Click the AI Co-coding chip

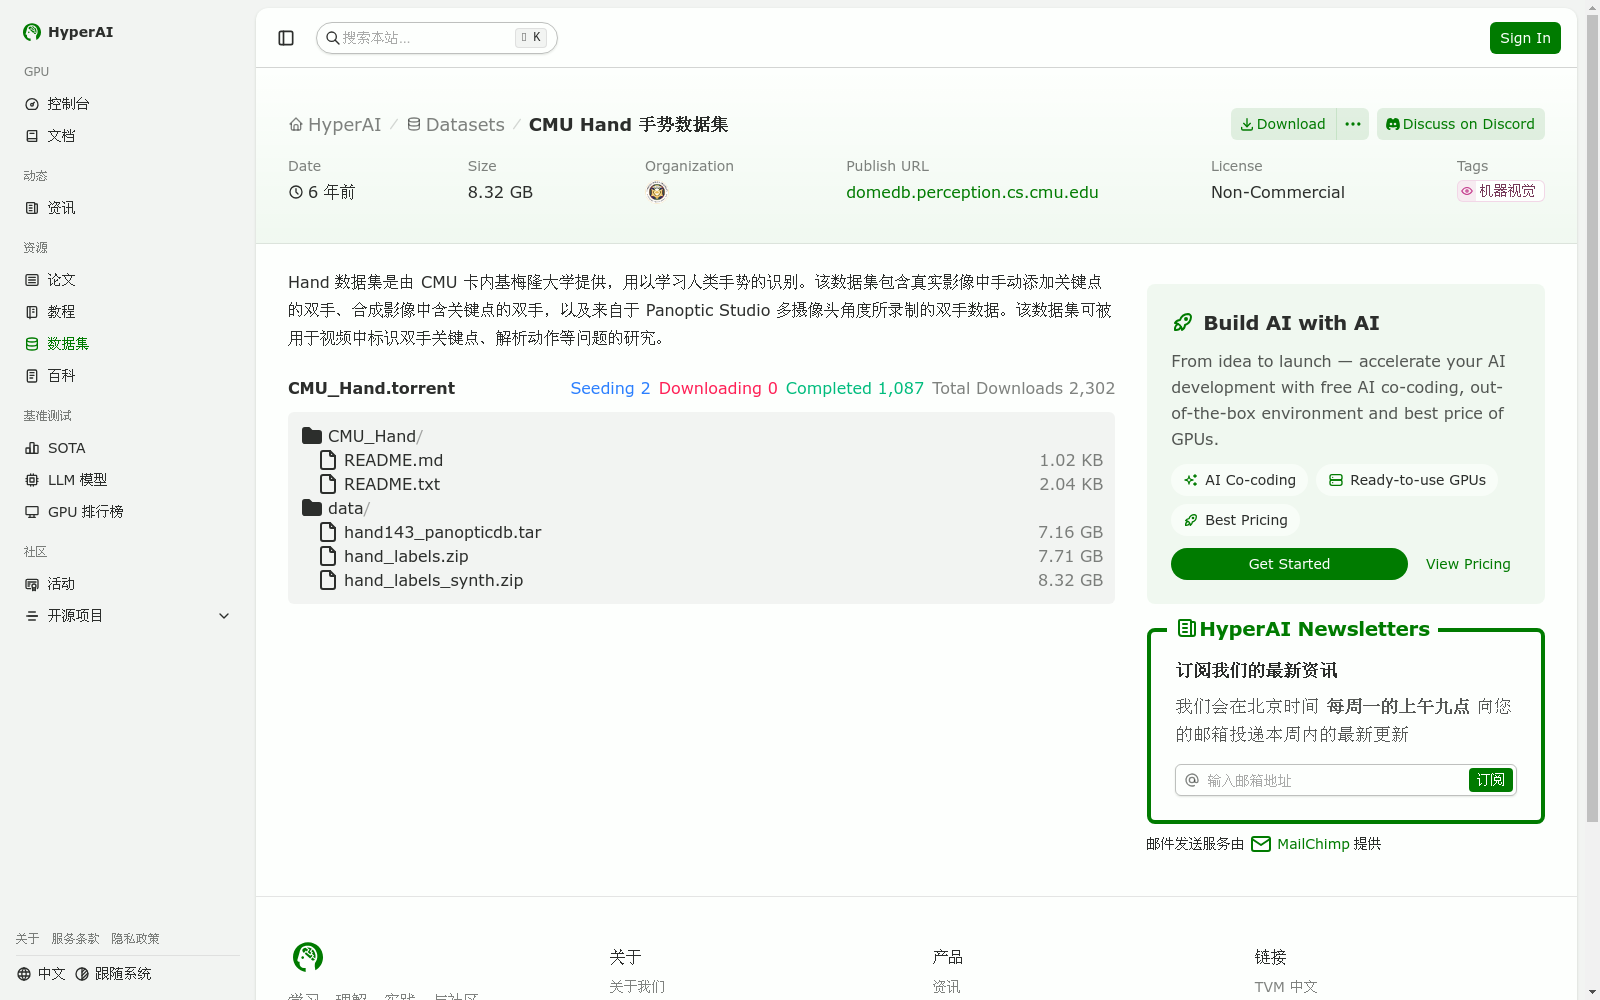pos(1240,480)
